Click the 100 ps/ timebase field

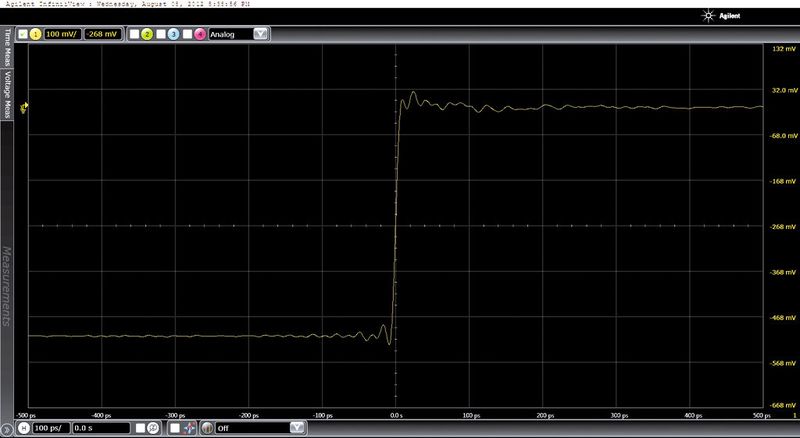point(50,428)
